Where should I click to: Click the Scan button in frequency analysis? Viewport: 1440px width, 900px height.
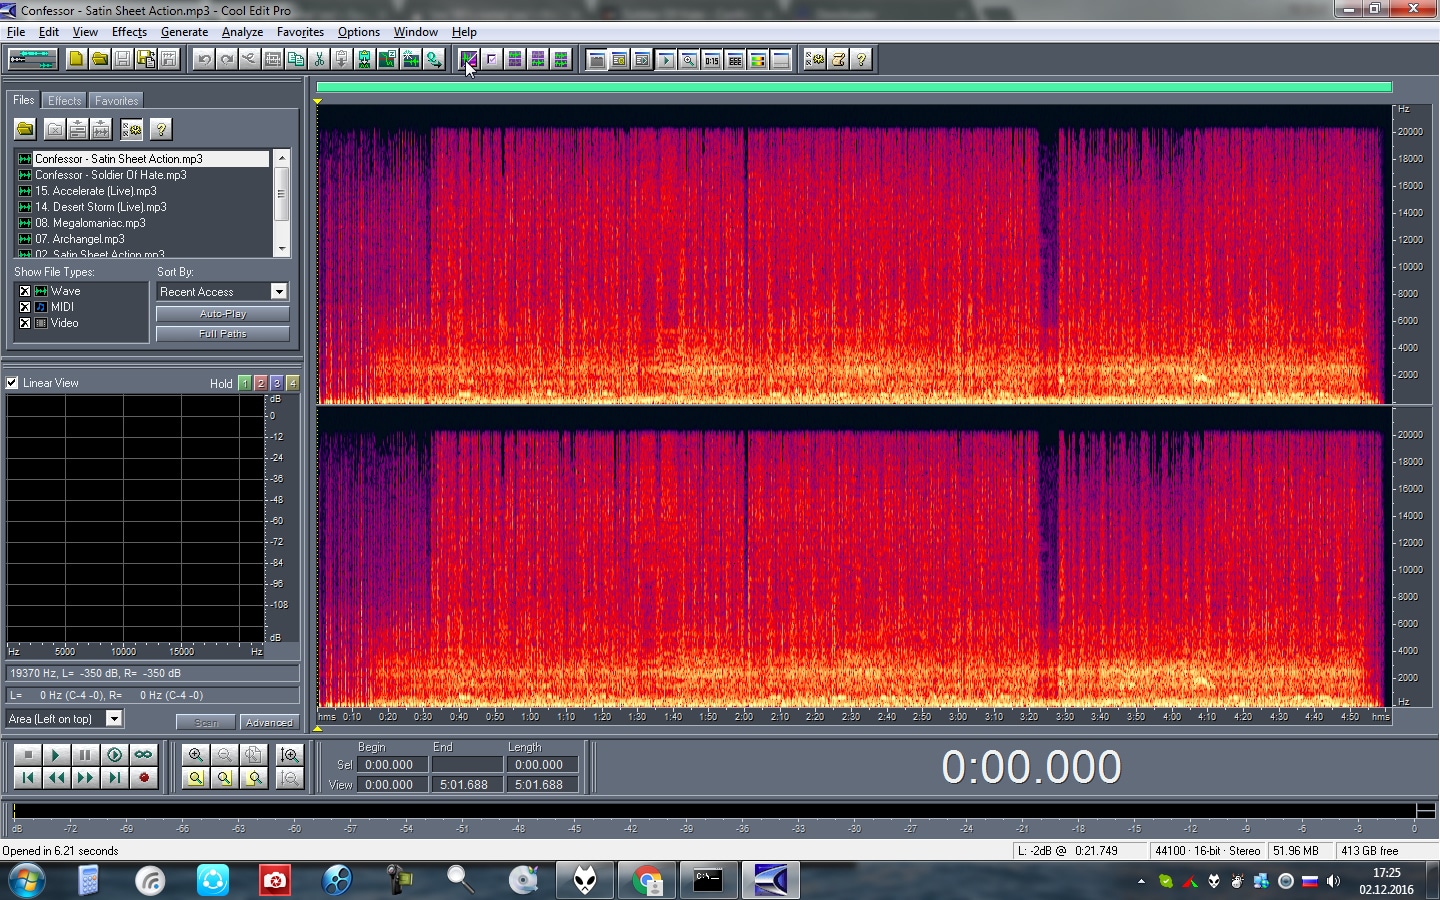(206, 722)
